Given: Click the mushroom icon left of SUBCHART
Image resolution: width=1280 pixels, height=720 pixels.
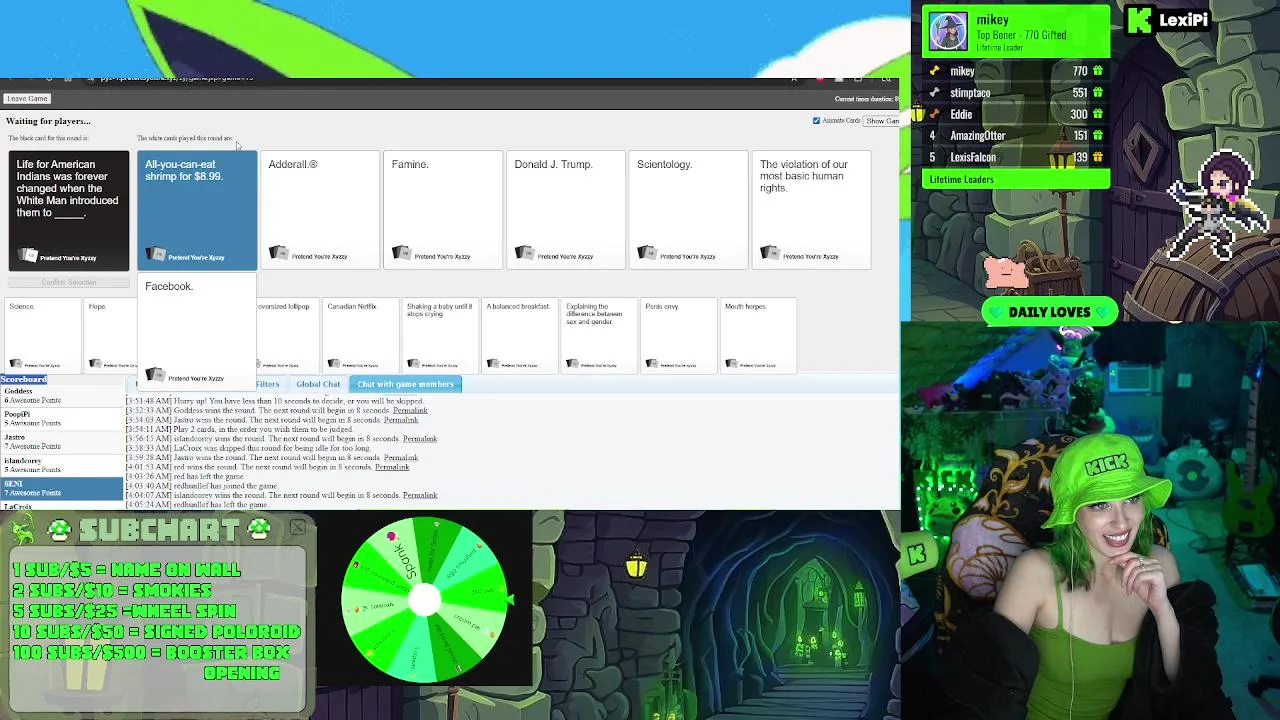Looking at the screenshot, I should point(60,529).
